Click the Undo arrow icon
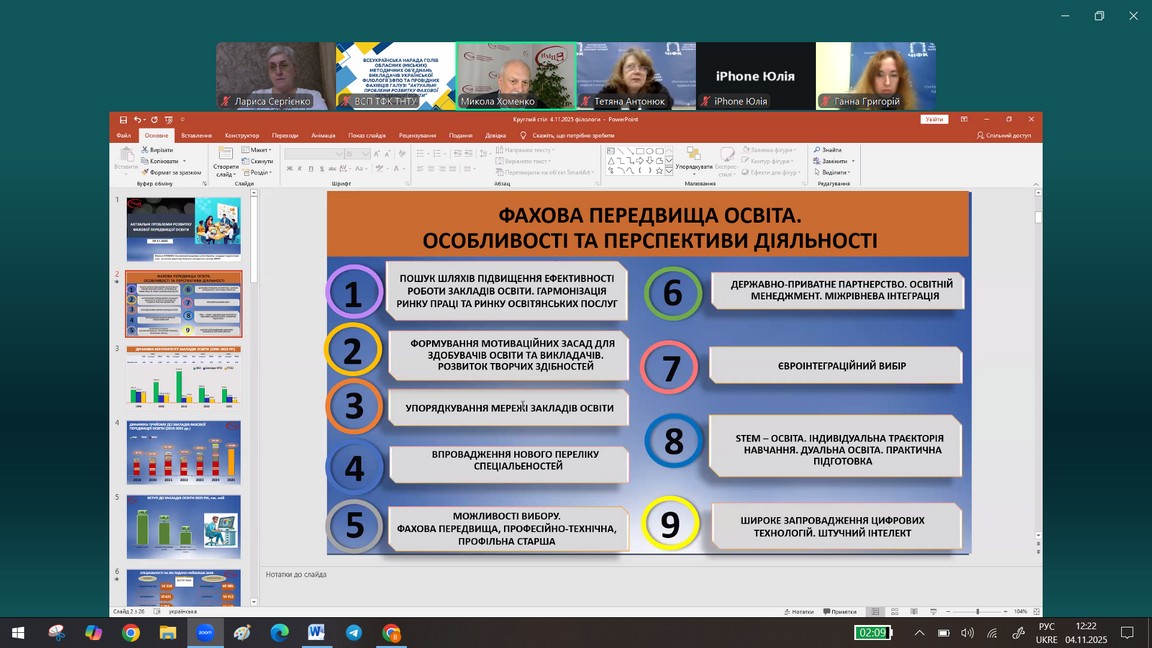Viewport: 1152px width, 648px height. tap(137, 120)
